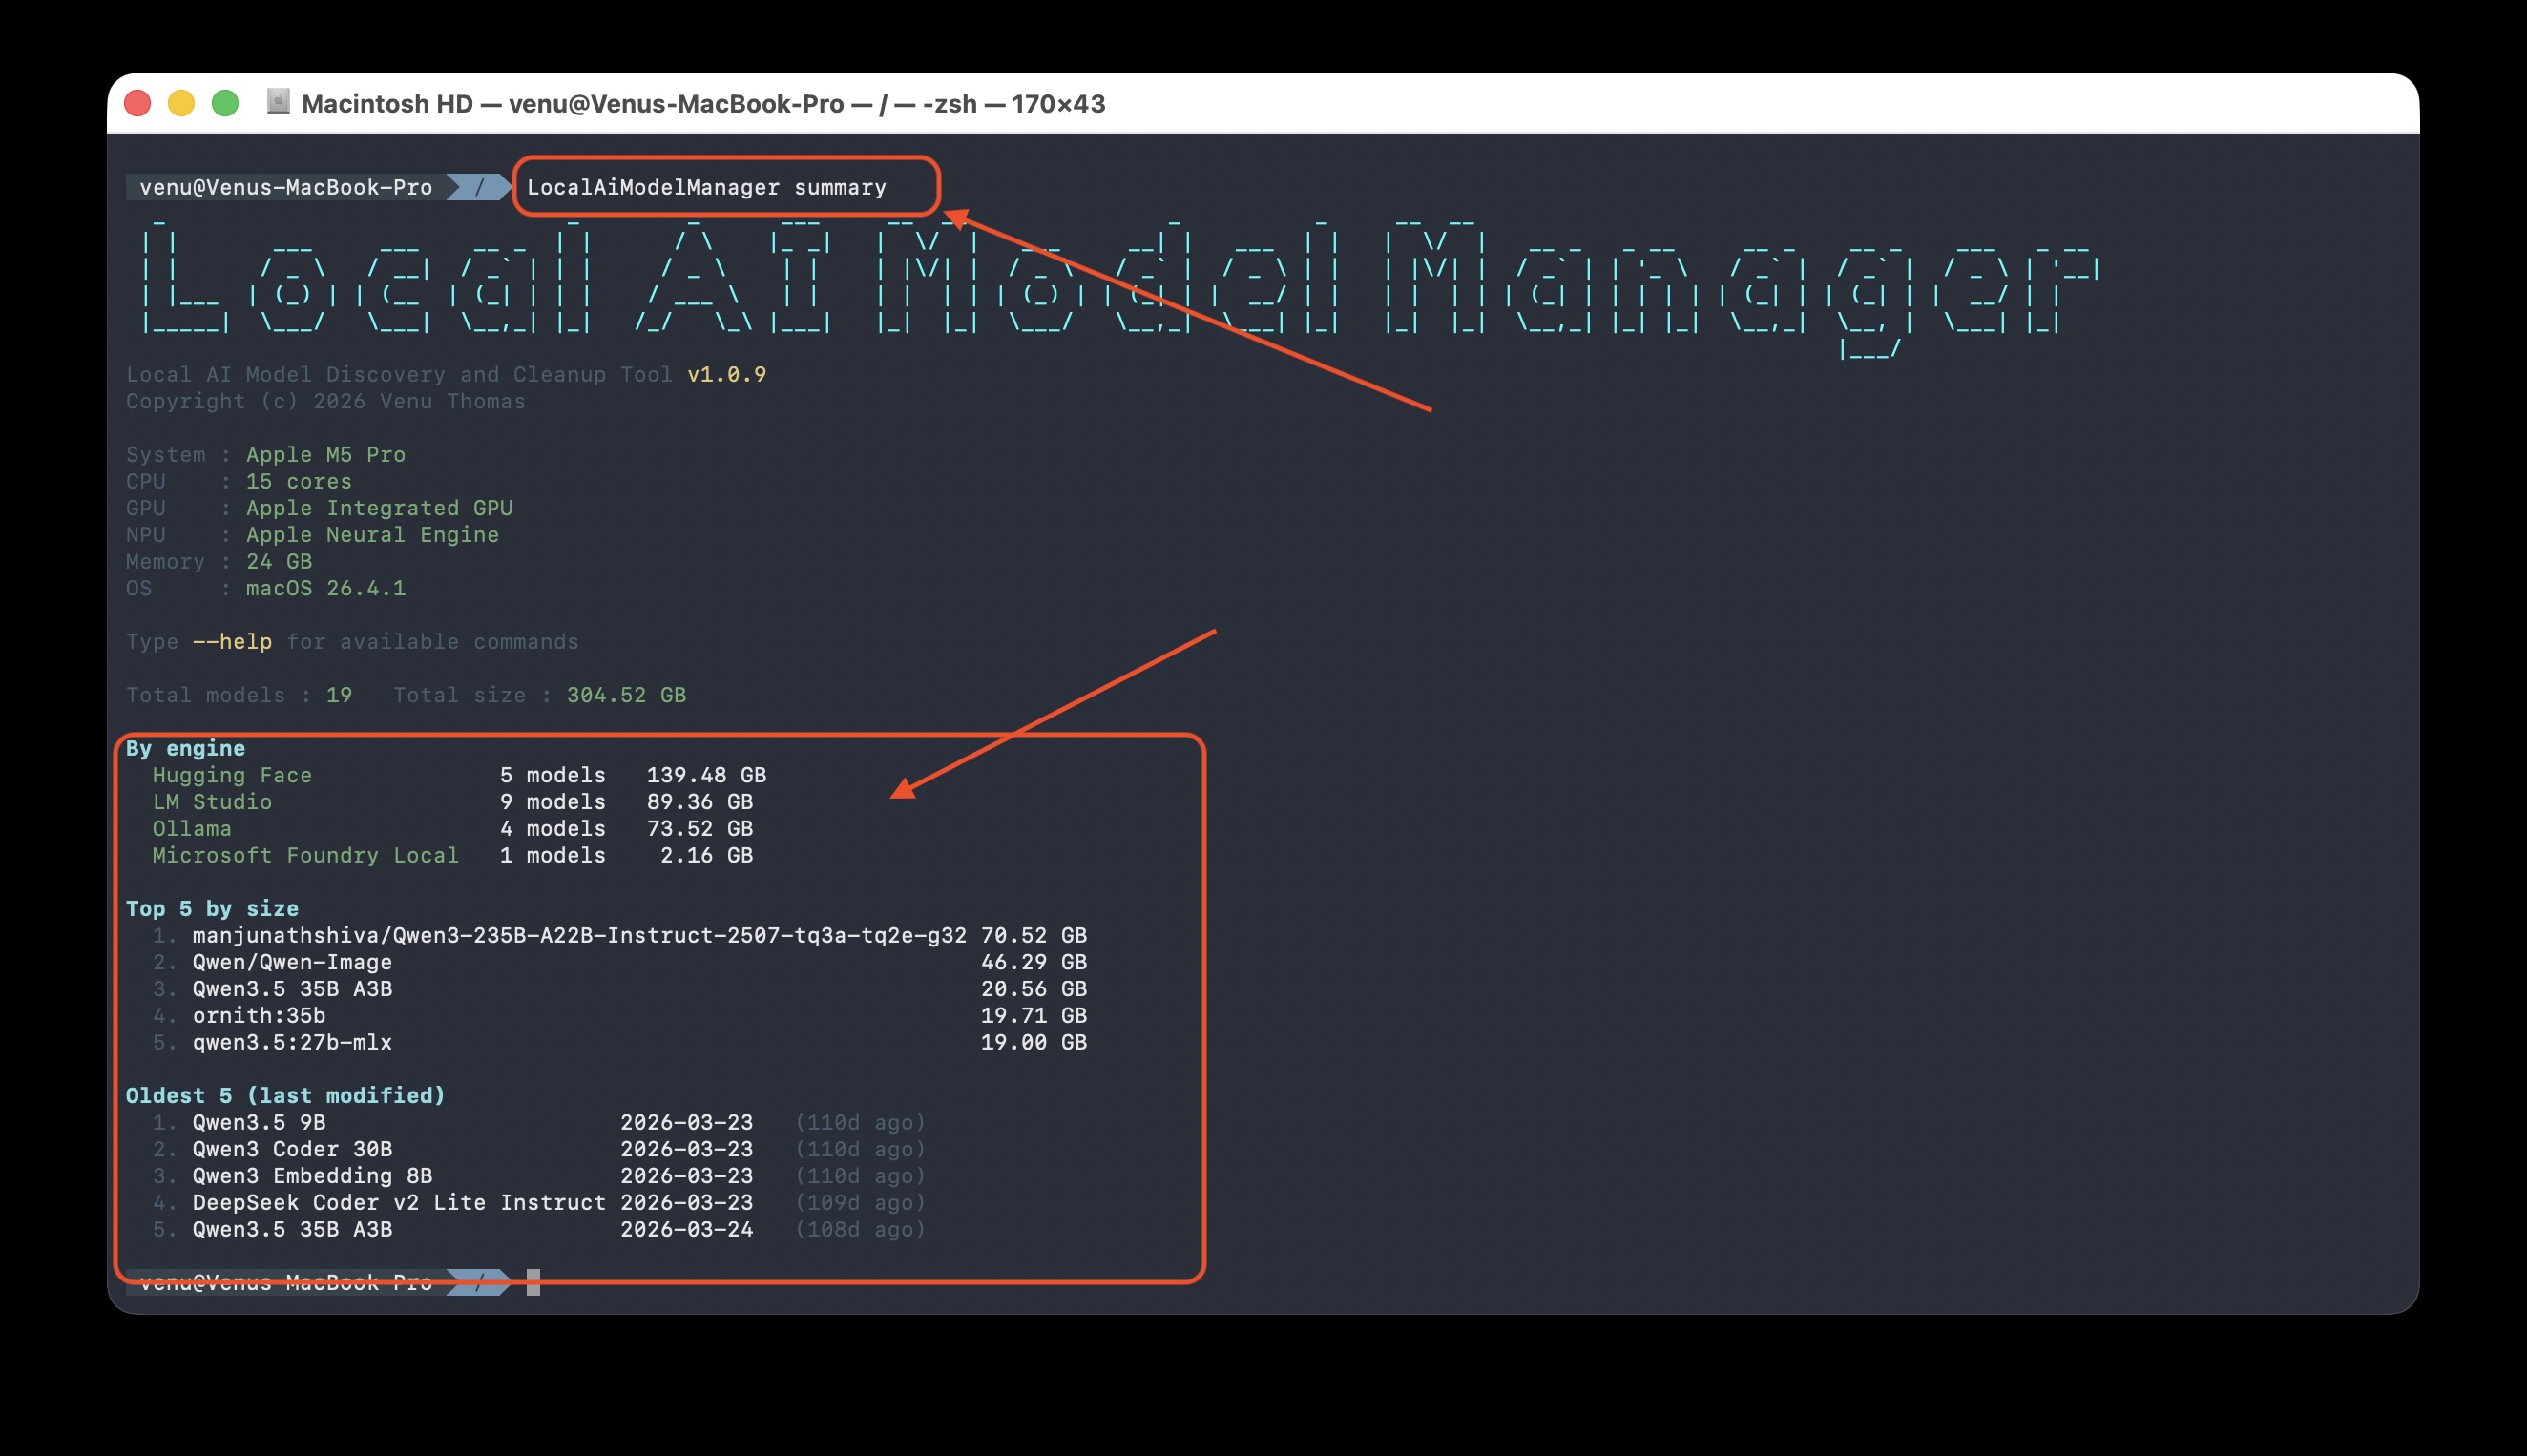Click the 'Copyright (c) 2026 Venu Thomas' line

pyautogui.click(x=326, y=401)
